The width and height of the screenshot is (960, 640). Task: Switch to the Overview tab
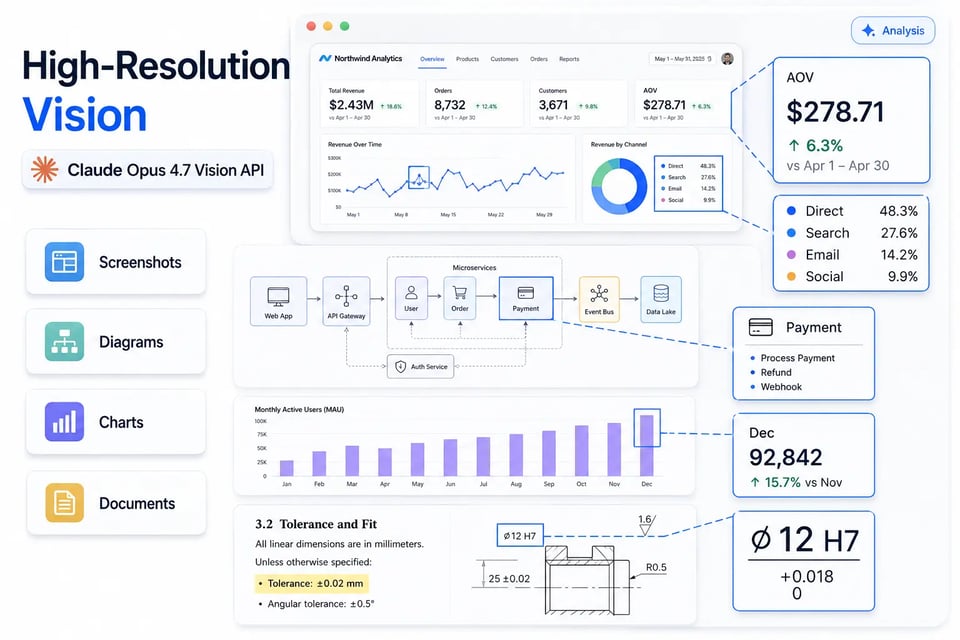click(x=432, y=59)
